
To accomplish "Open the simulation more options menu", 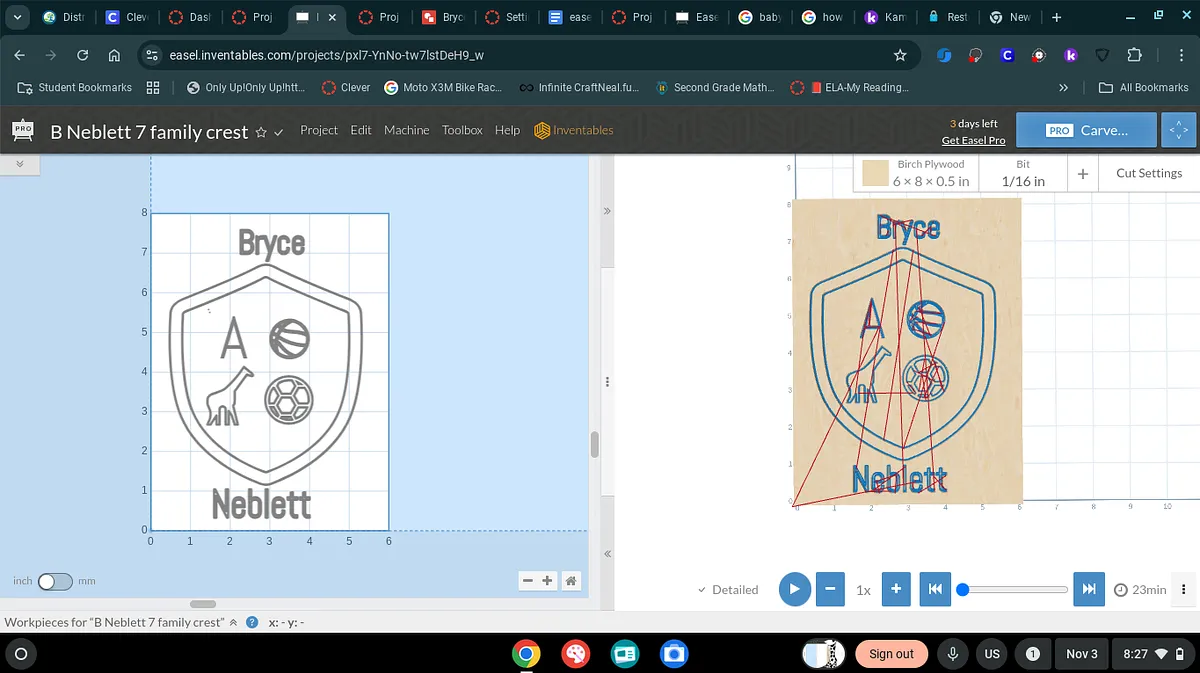I will [1184, 589].
